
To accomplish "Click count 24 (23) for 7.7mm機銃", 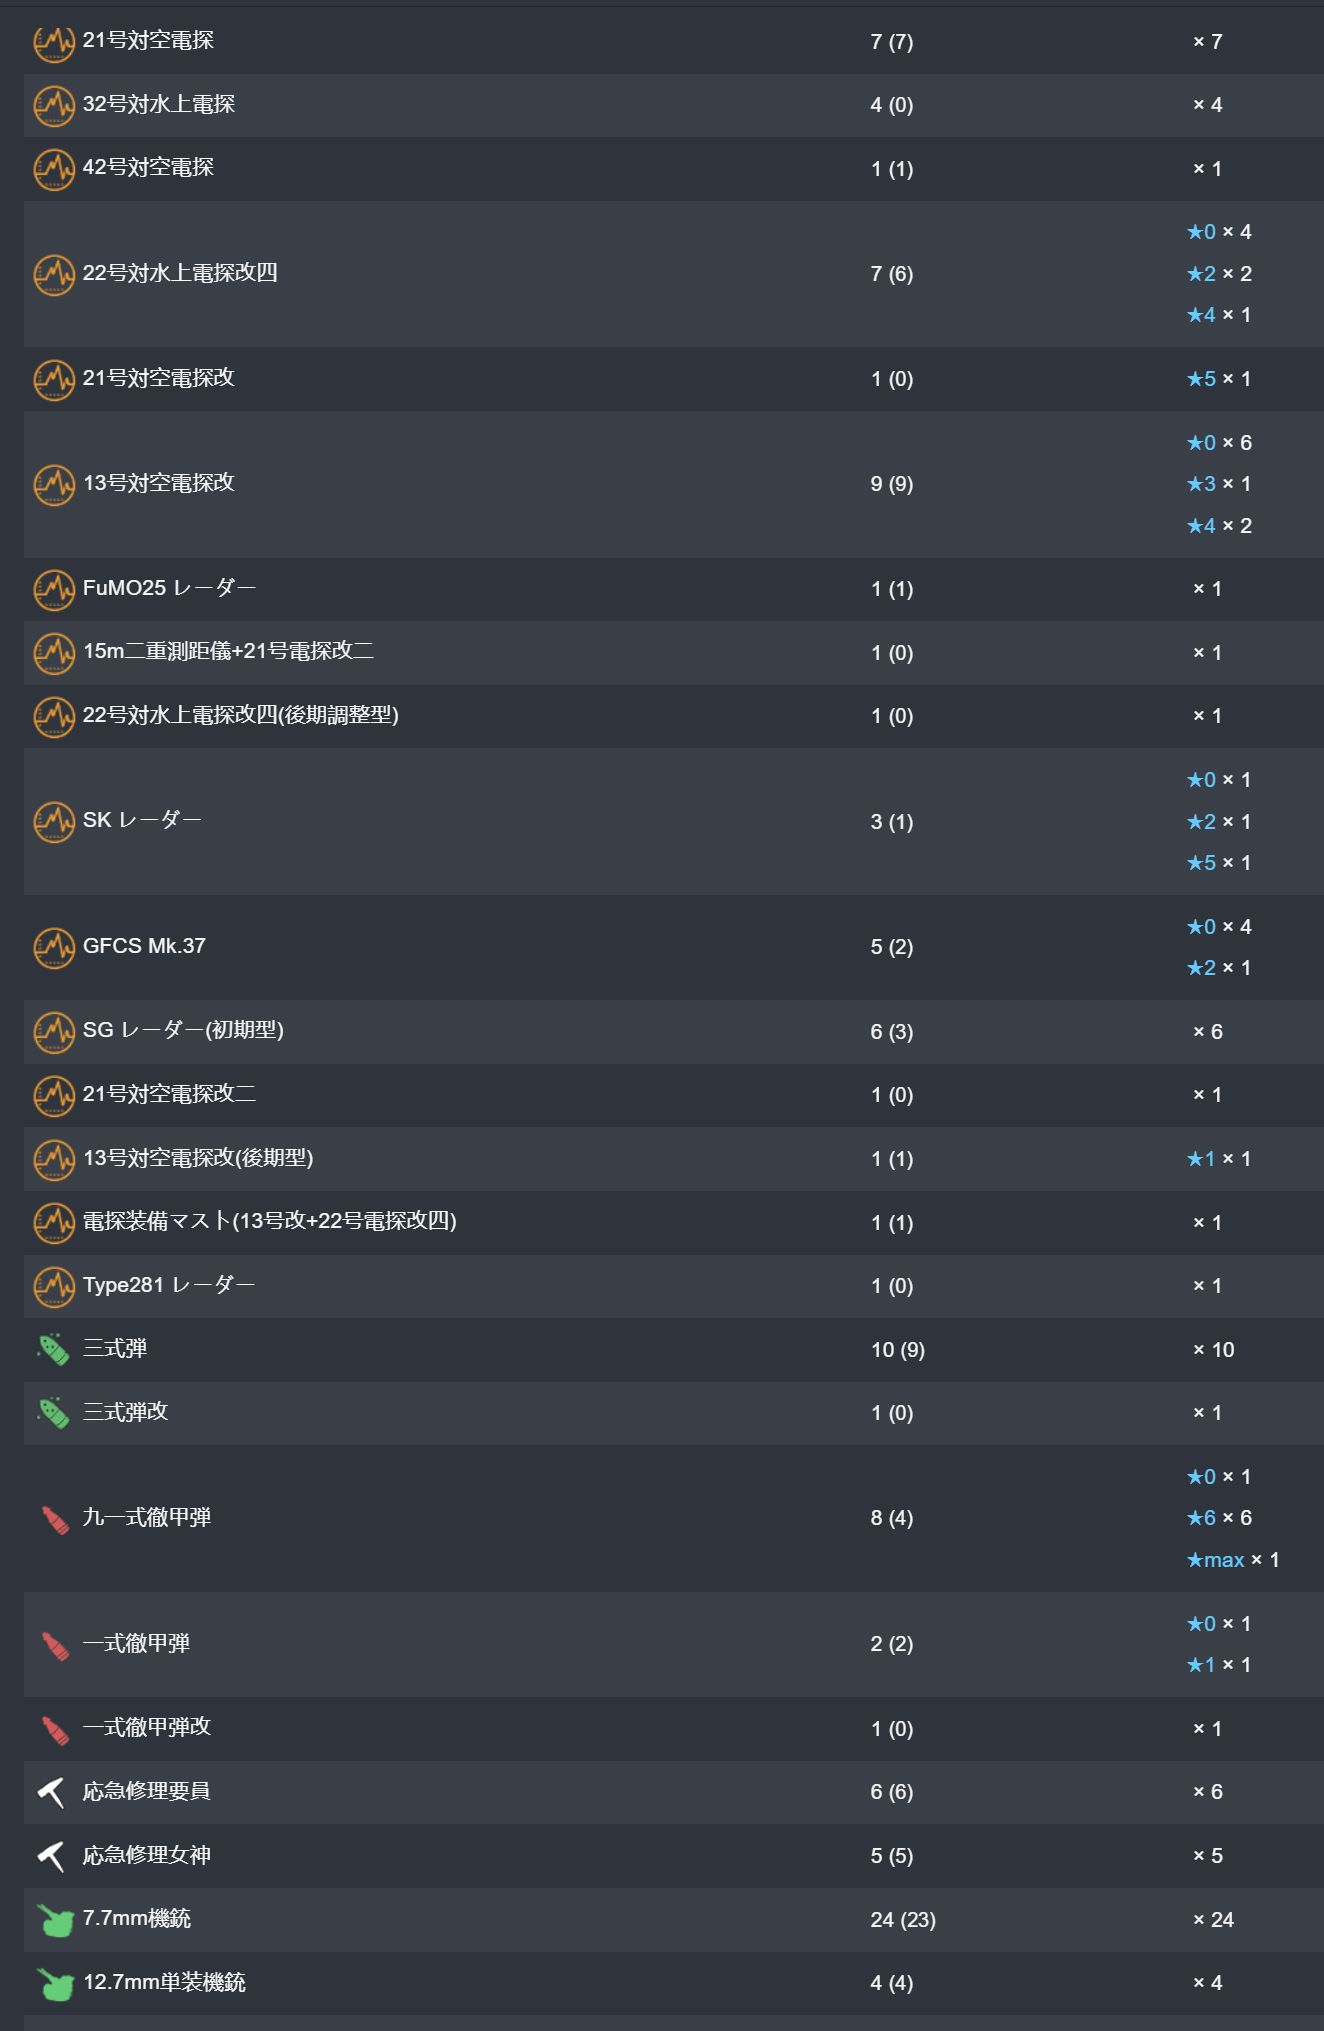I will 903,1920.
